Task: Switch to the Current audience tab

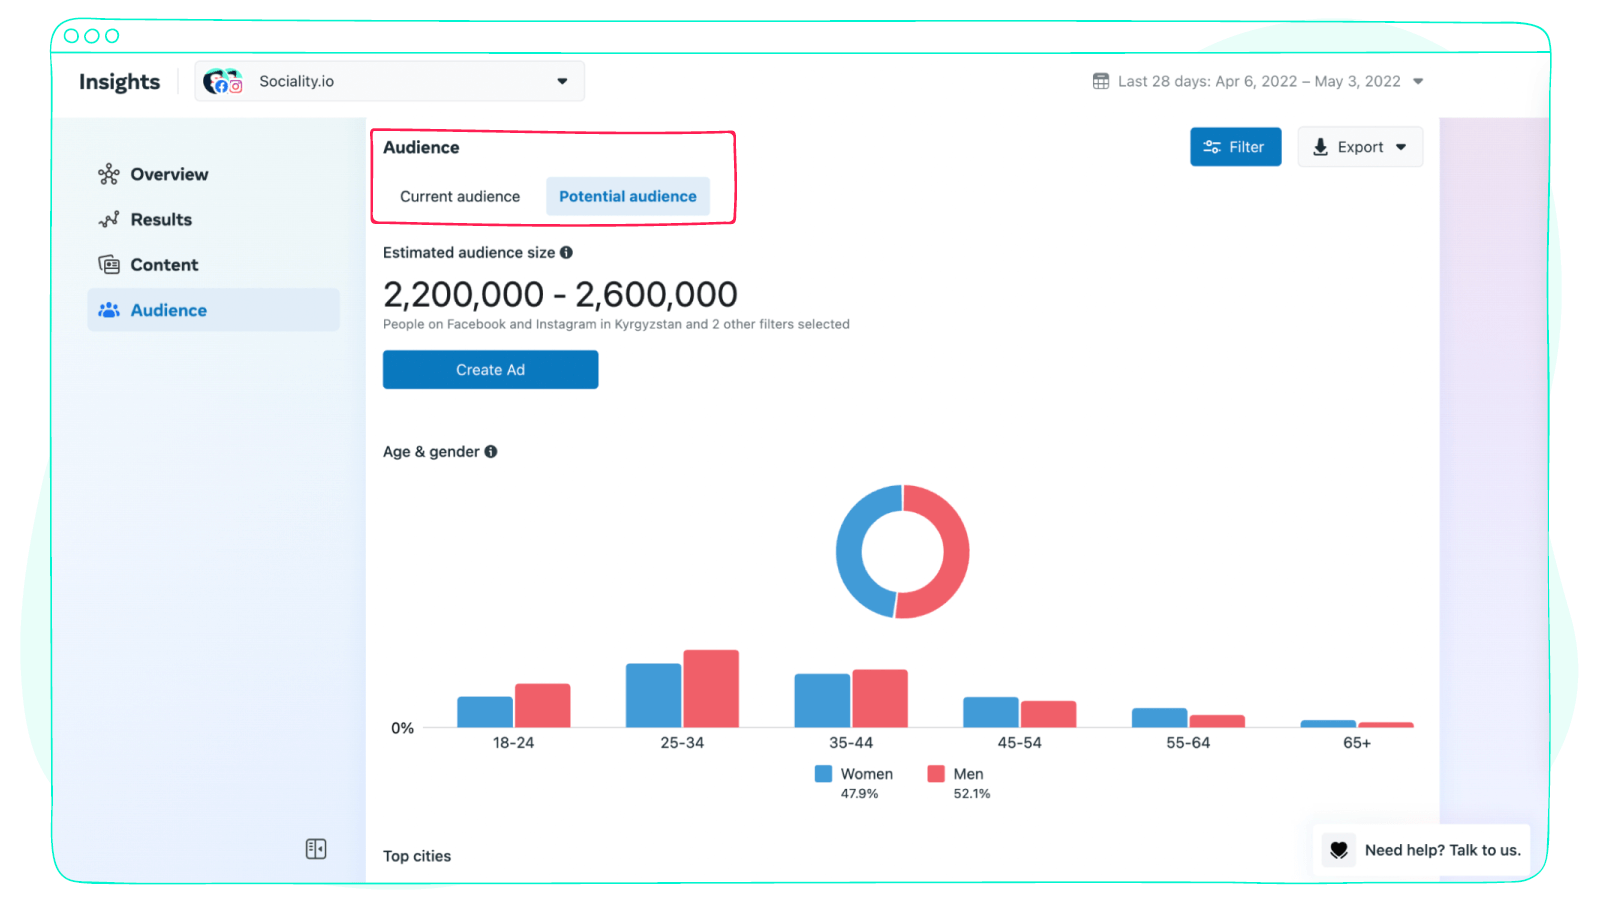Action: (459, 196)
